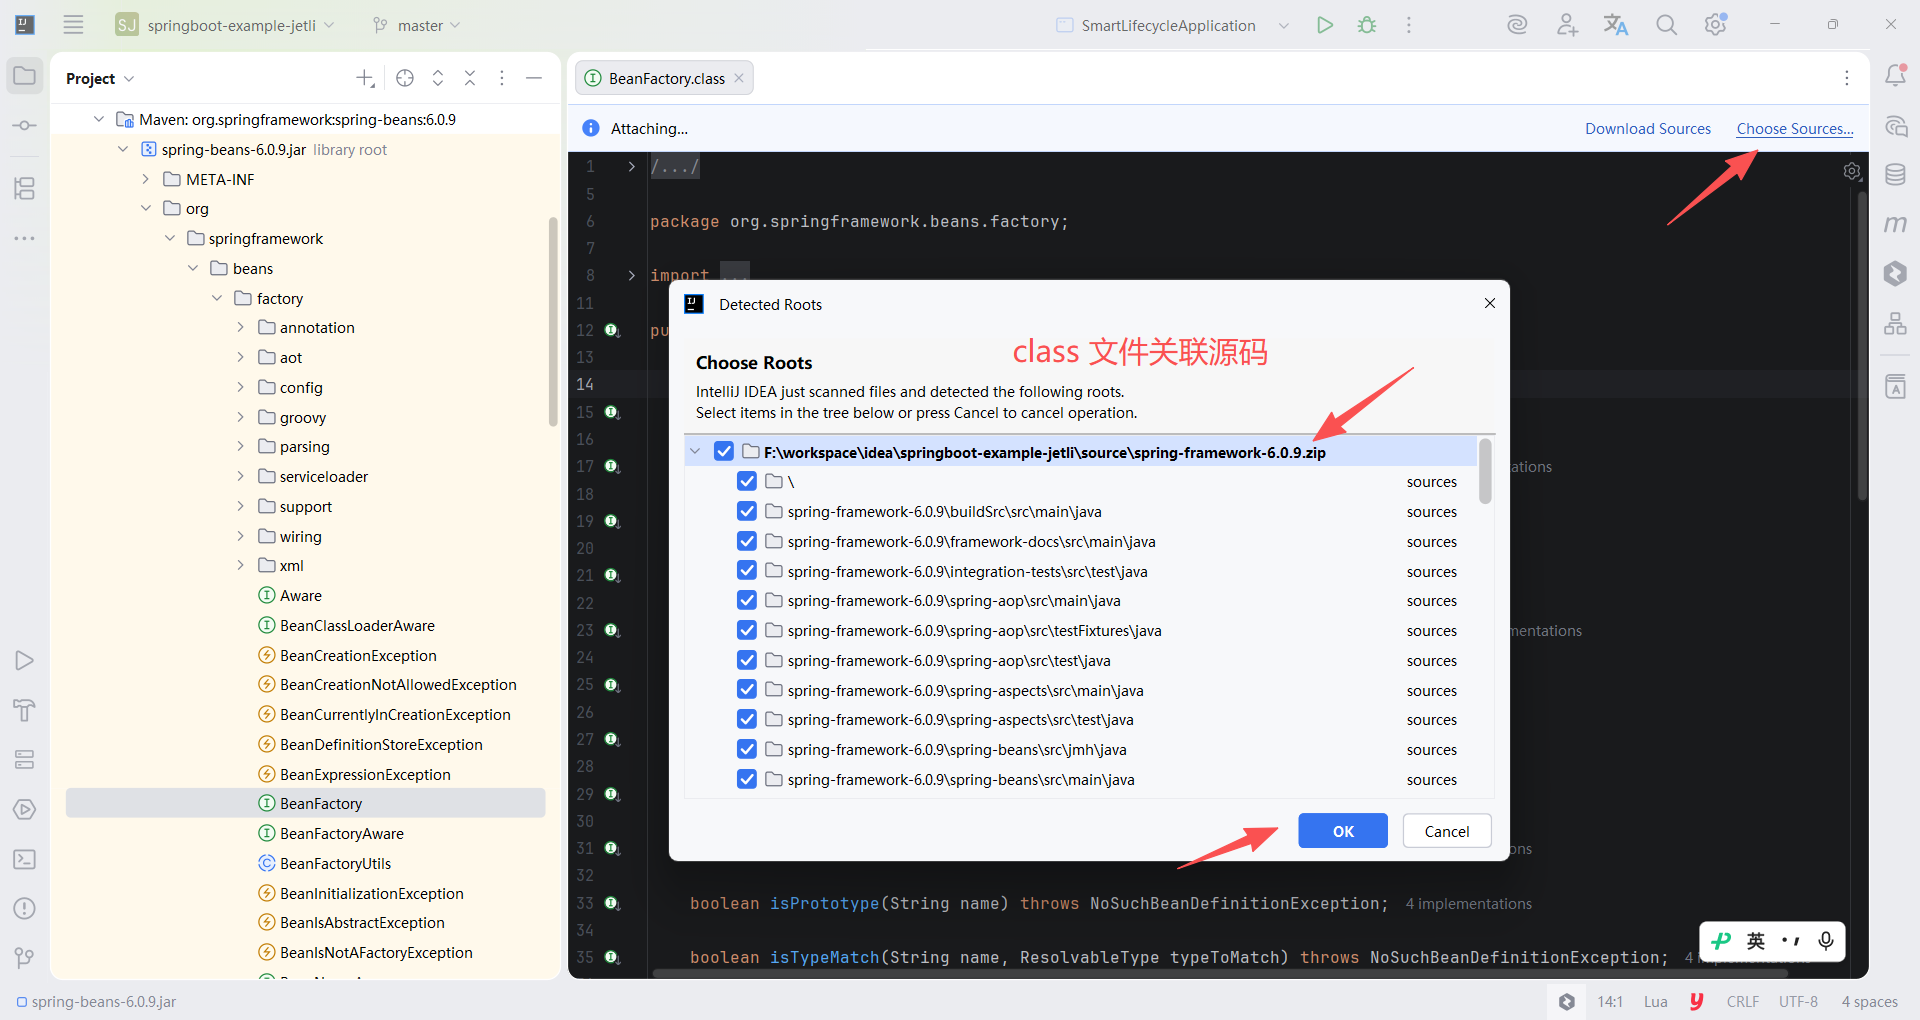The width and height of the screenshot is (1920, 1020).
Task: Uncheck the backslash root folder checkbox
Action: (x=747, y=481)
